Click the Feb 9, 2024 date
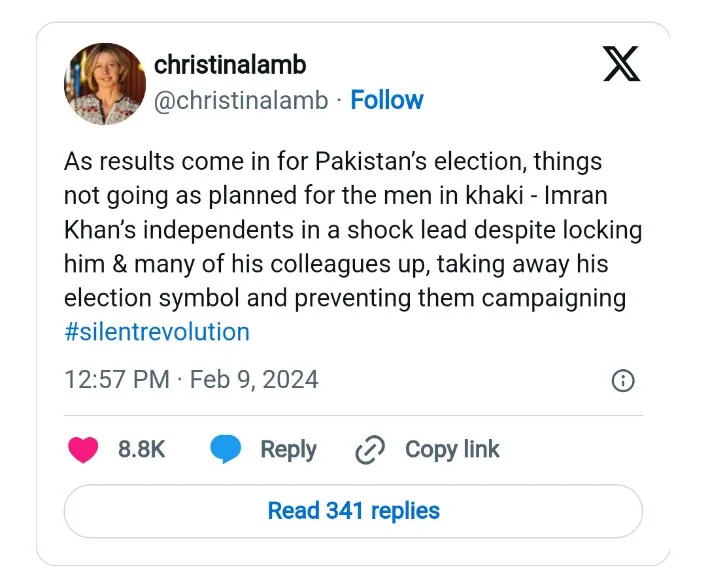This screenshot has height=584, width=706. (254, 380)
